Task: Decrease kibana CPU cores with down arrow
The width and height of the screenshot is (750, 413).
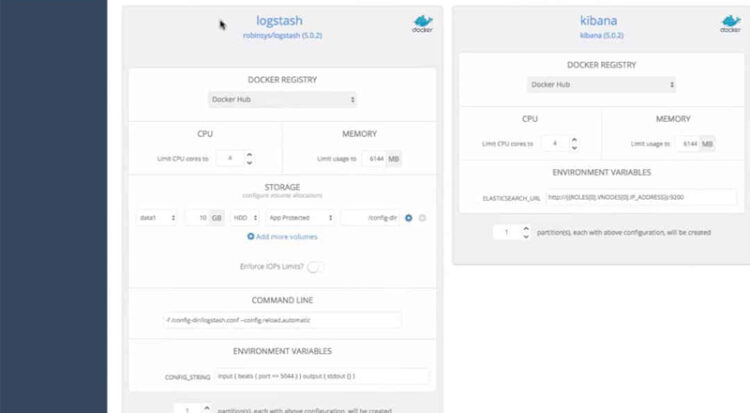Action: (x=574, y=148)
